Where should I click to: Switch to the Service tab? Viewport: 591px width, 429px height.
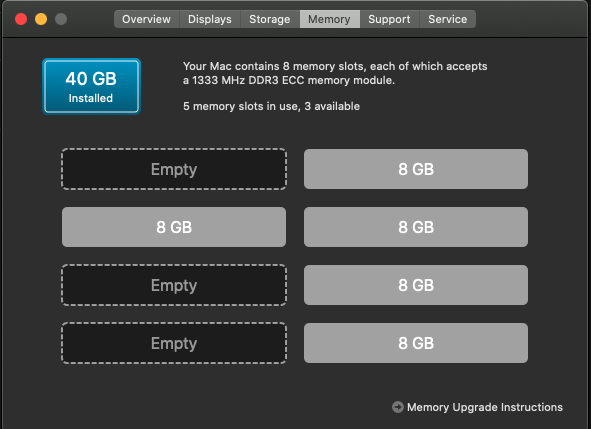tap(448, 19)
